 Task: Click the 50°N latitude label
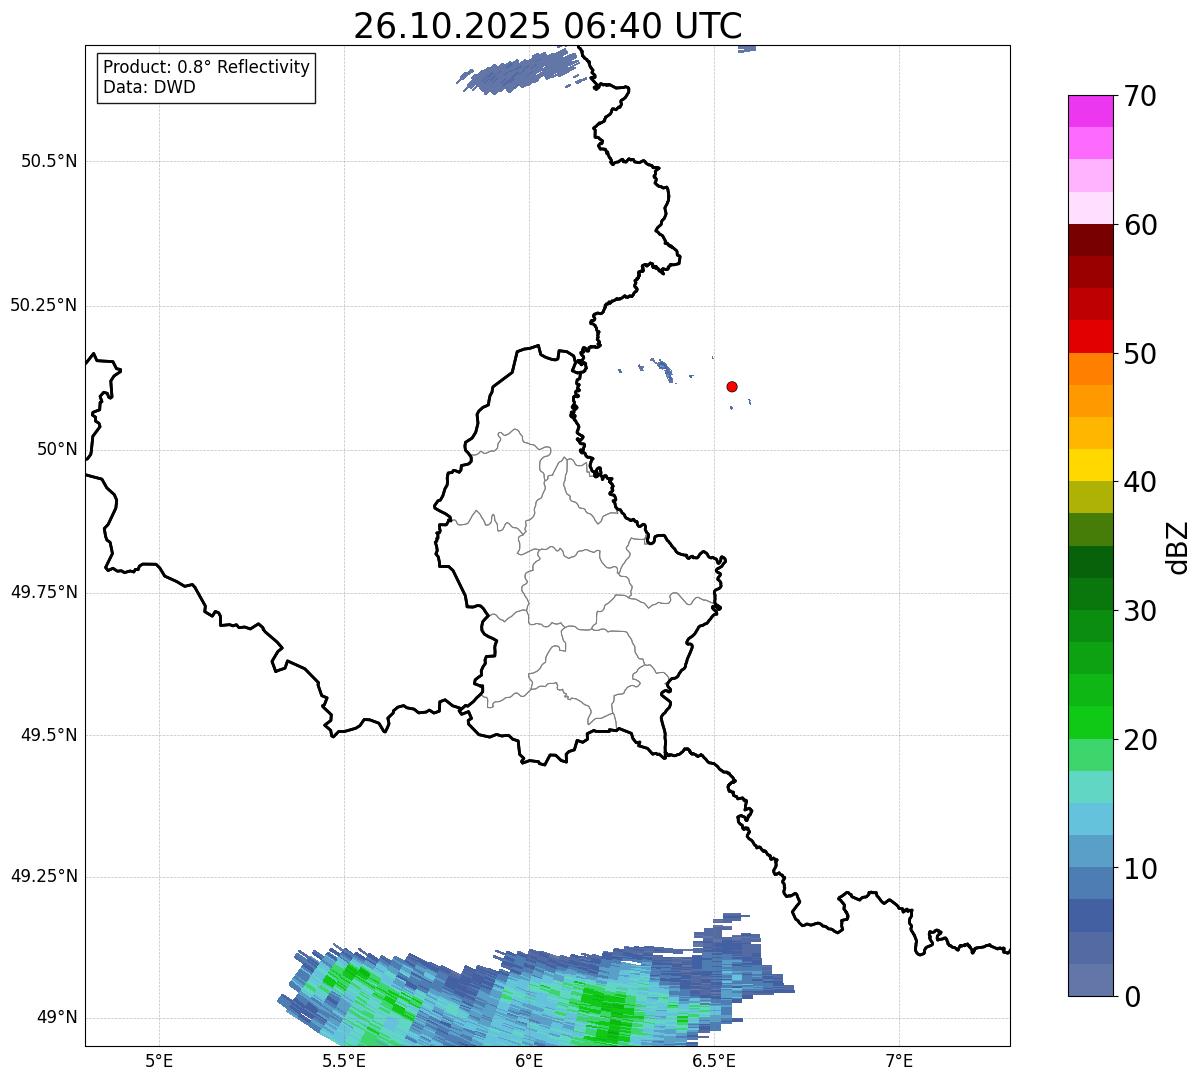click(x=57, y=449)
